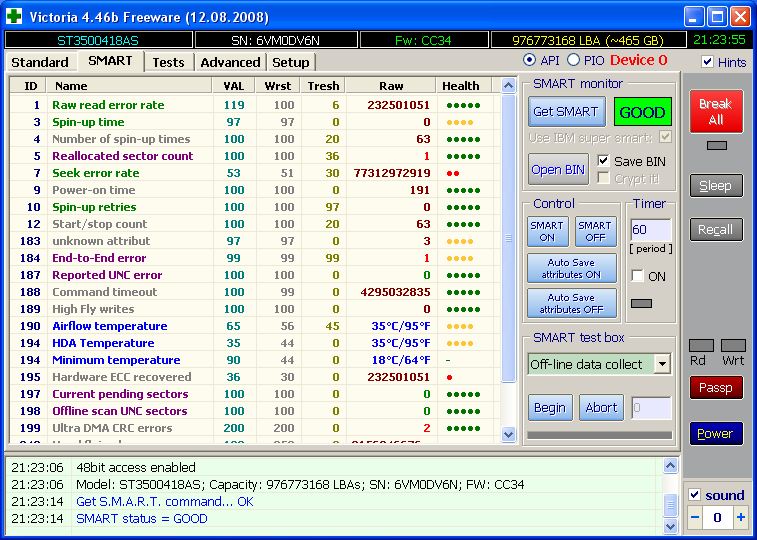Open the Advanced tab

[x=230, y=62]
